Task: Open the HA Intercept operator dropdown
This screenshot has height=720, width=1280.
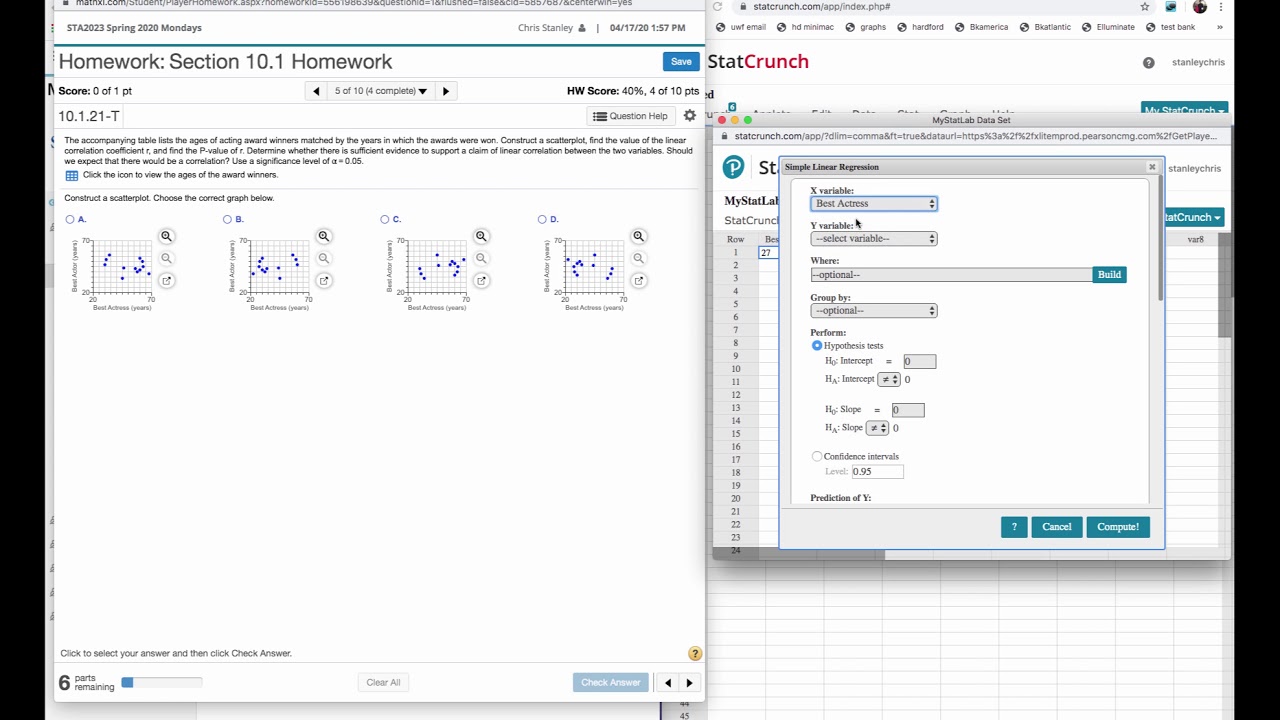Action: [888, 380]
